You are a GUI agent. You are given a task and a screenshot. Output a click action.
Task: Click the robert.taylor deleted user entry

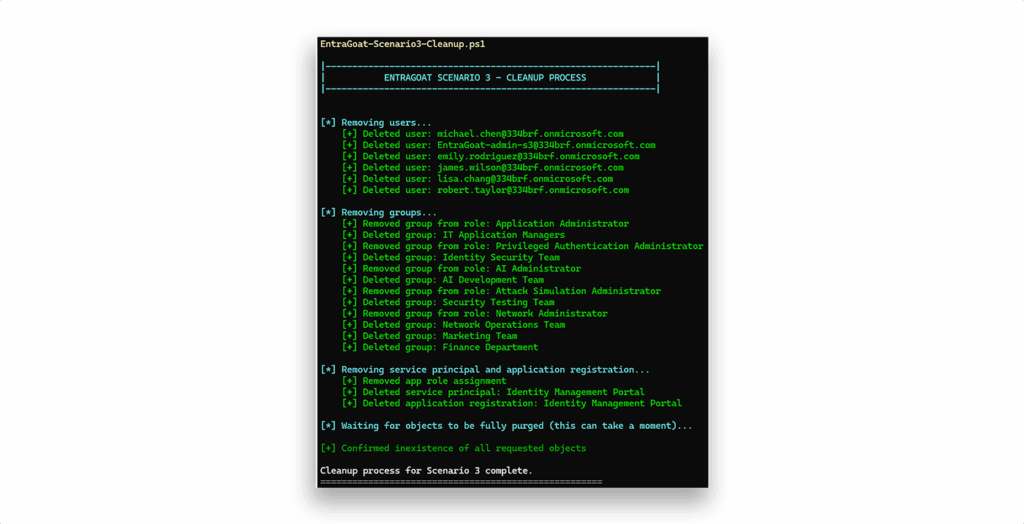[485, 190]
